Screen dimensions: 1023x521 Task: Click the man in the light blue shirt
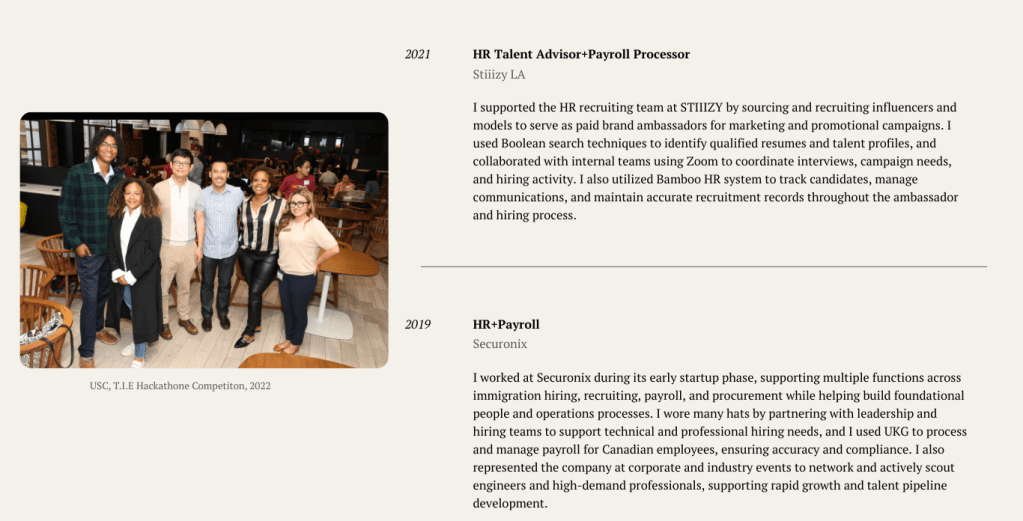point(219,235)
